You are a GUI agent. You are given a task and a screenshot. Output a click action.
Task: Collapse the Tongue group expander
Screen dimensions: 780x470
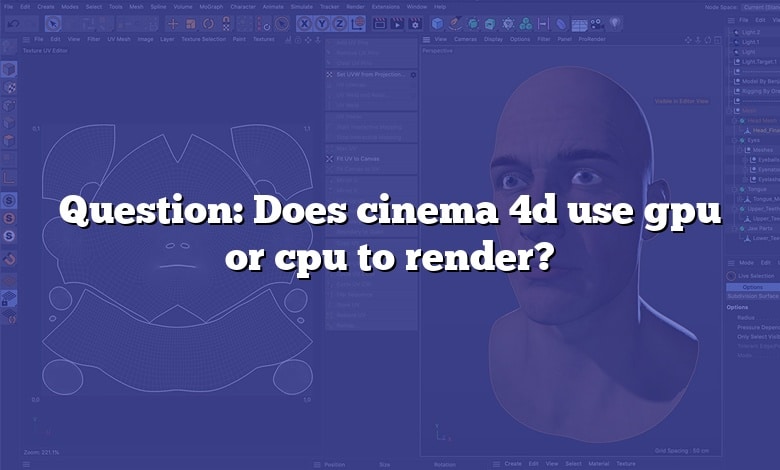point(735,189)
